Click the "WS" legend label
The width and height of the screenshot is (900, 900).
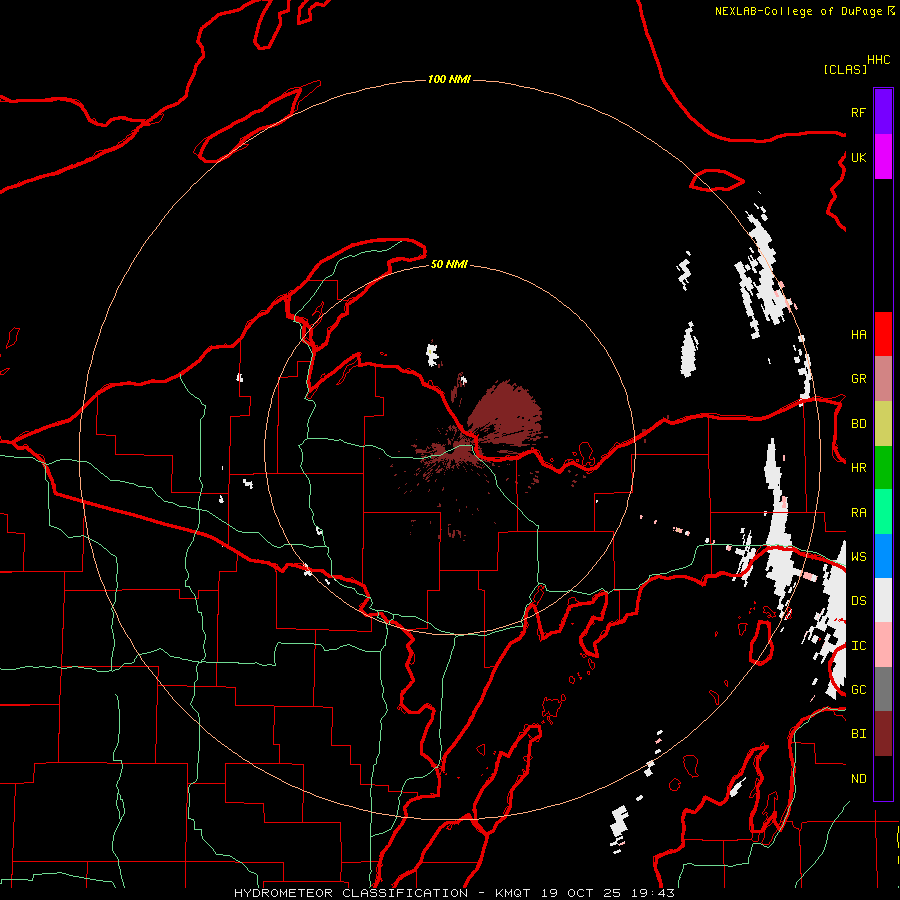click(x=858, y=557)
